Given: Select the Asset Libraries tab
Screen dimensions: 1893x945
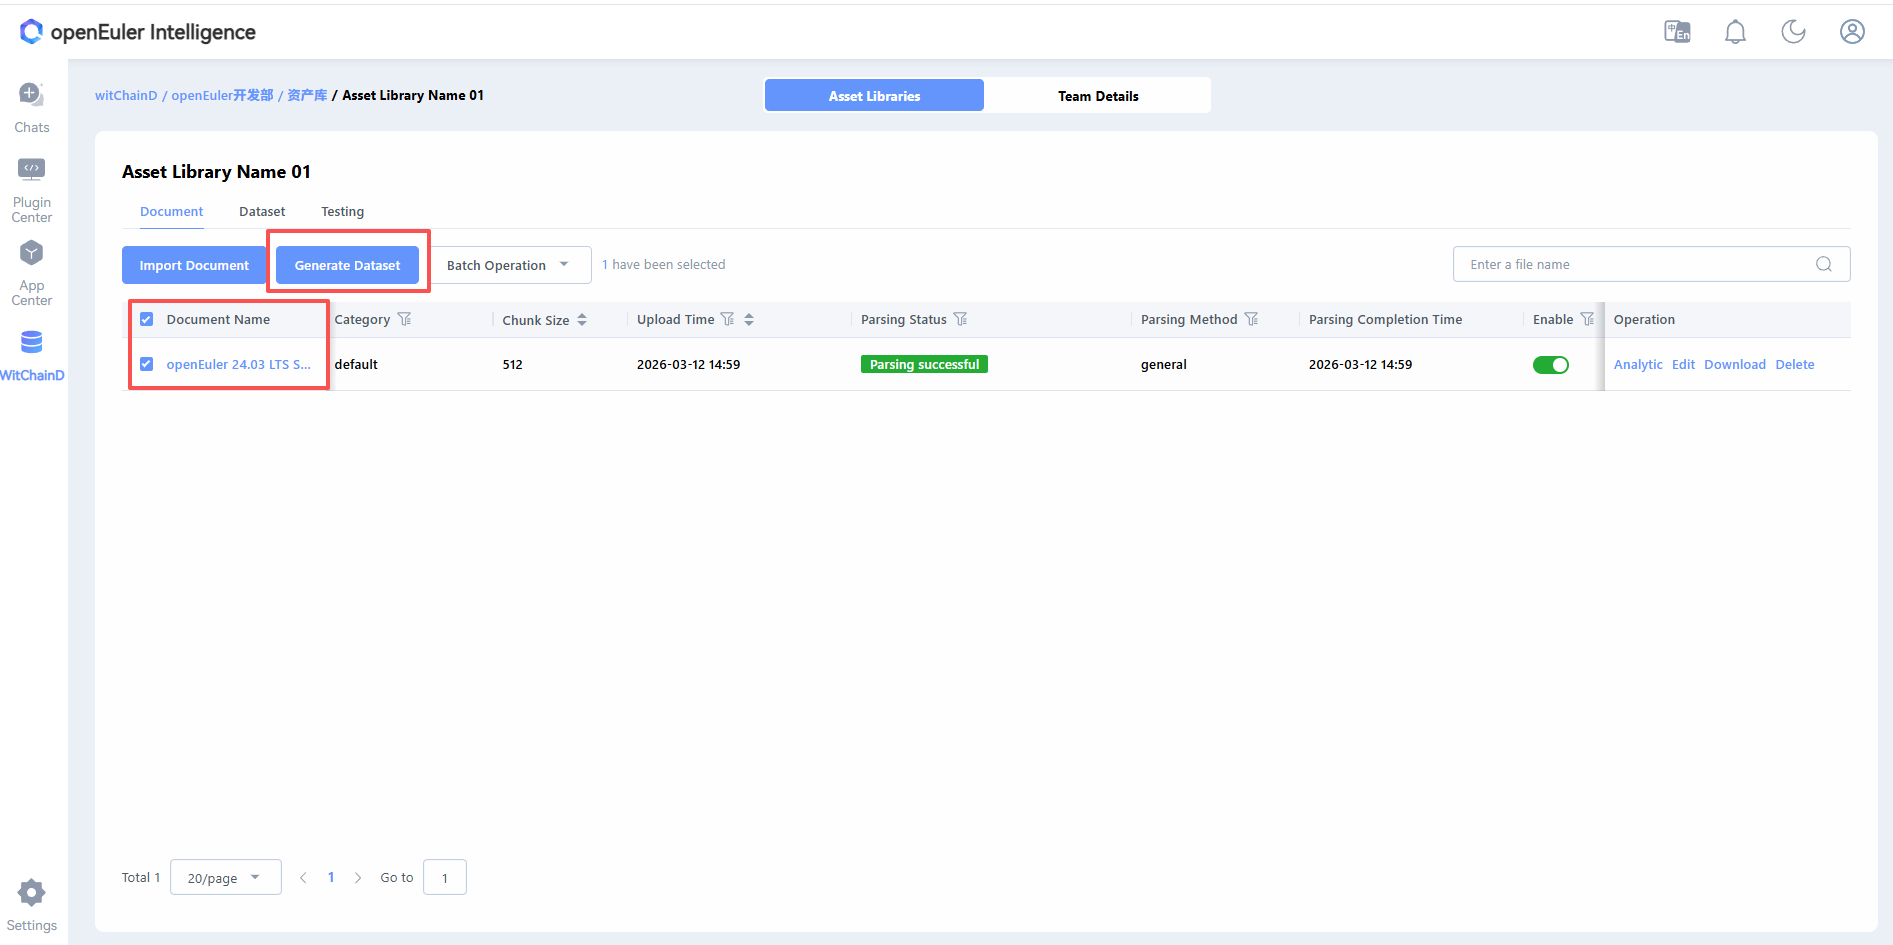Looking at the screenshot, I should pos(874,96).
